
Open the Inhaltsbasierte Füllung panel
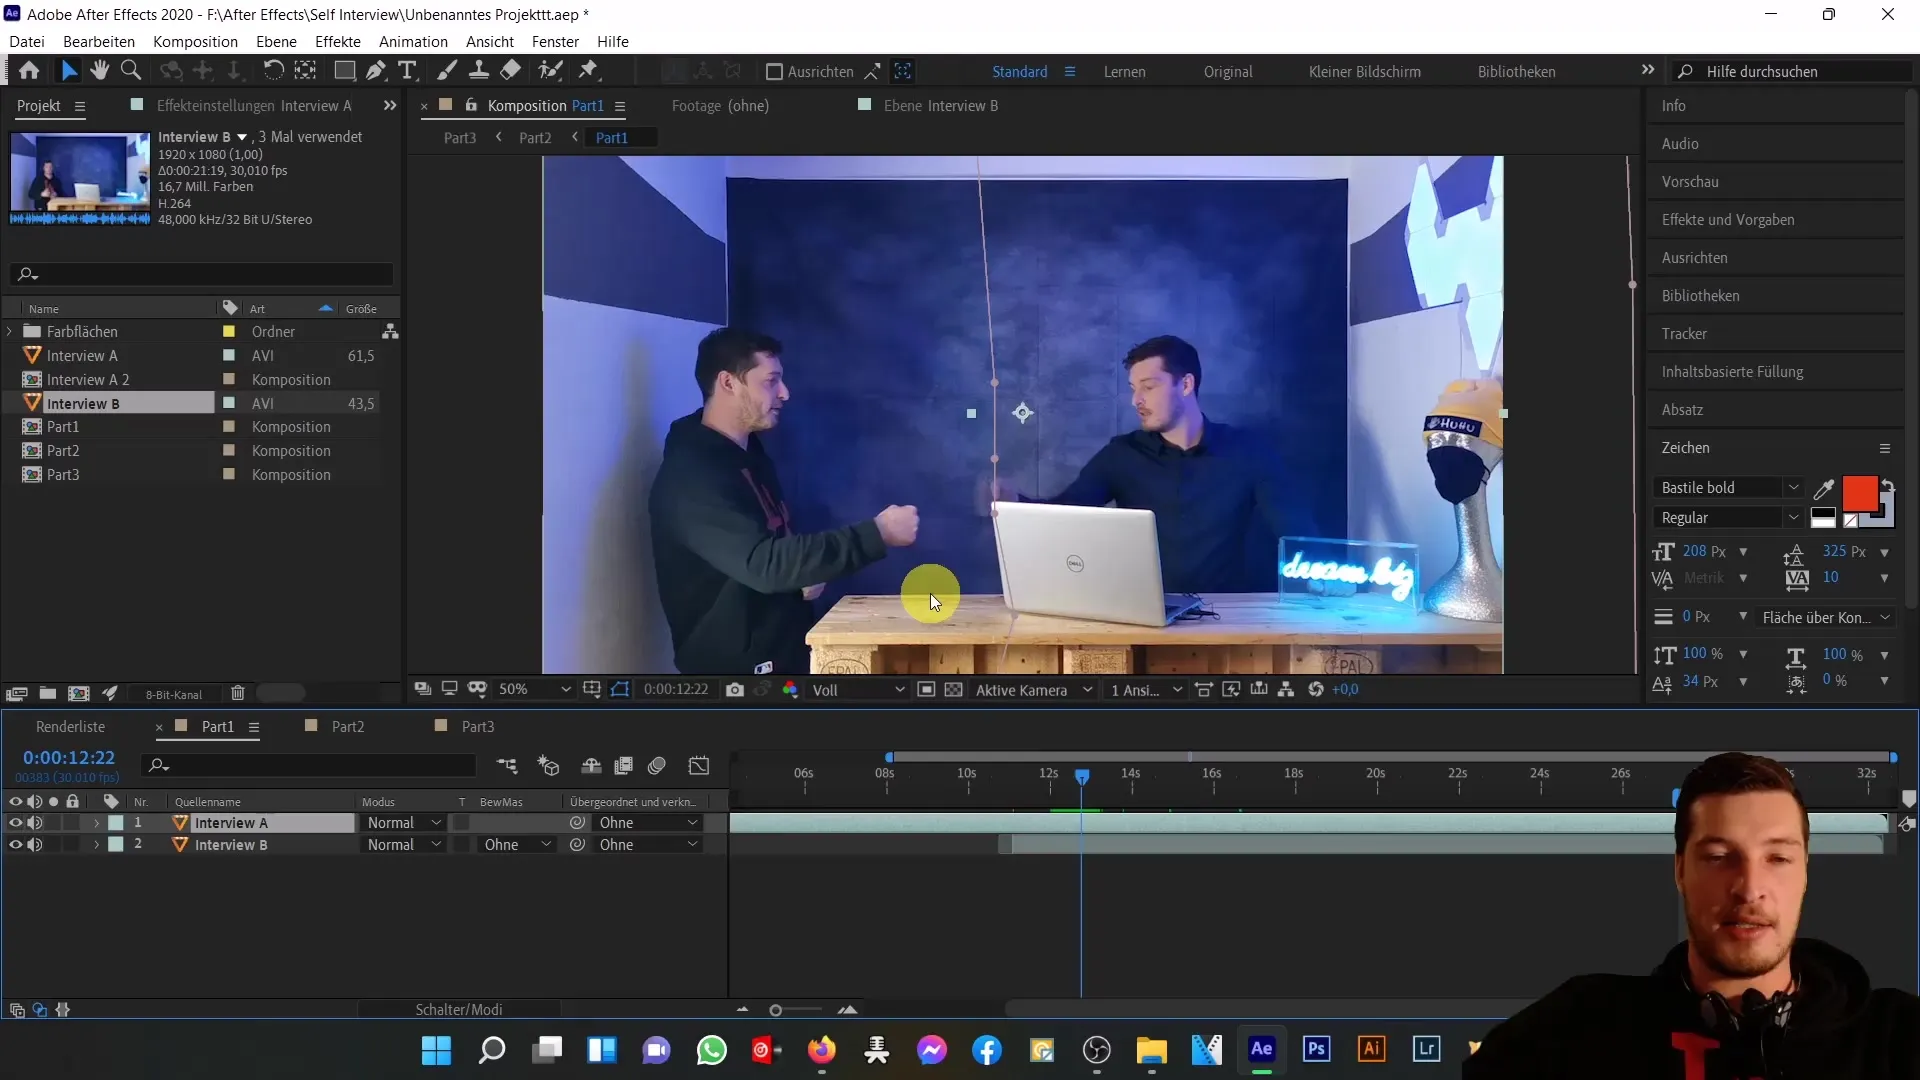[x=1732, y=372]
